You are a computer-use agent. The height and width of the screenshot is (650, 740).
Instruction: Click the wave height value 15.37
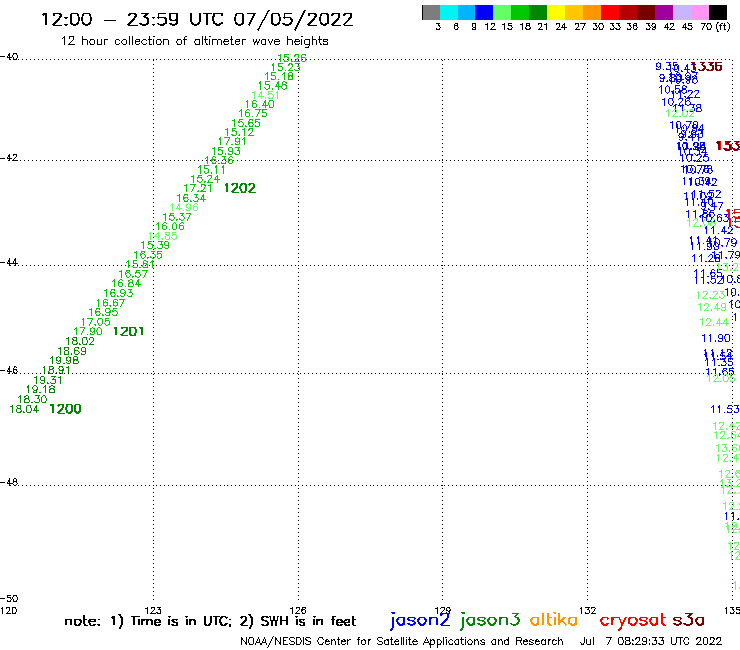177,217
